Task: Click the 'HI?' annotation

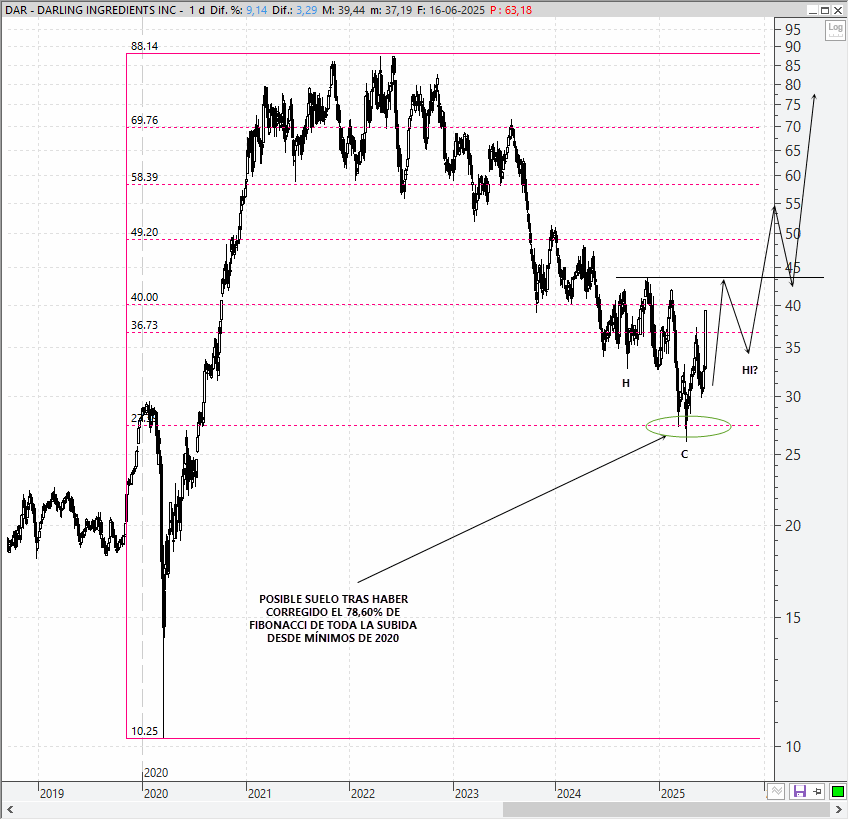Action: pos(750,370)
